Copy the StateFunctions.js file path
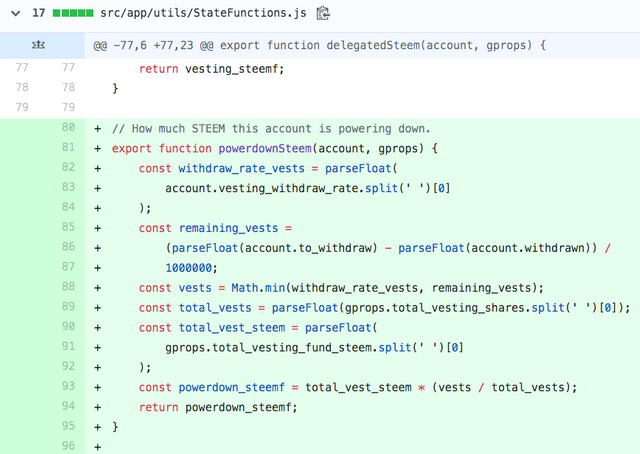 point(323,13)
